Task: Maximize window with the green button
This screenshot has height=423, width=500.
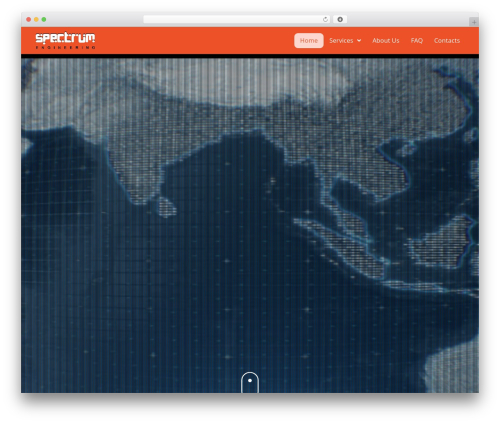Action: click(44, 19)
